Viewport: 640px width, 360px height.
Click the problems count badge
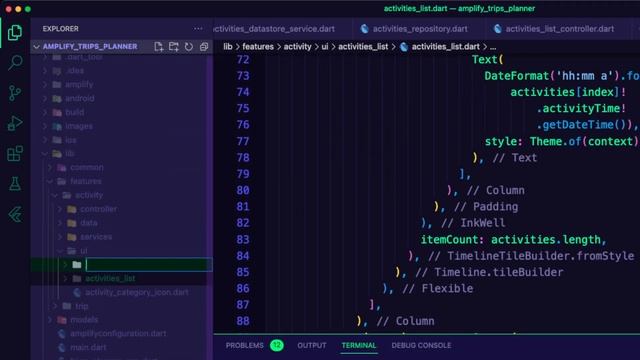[277, 345]
